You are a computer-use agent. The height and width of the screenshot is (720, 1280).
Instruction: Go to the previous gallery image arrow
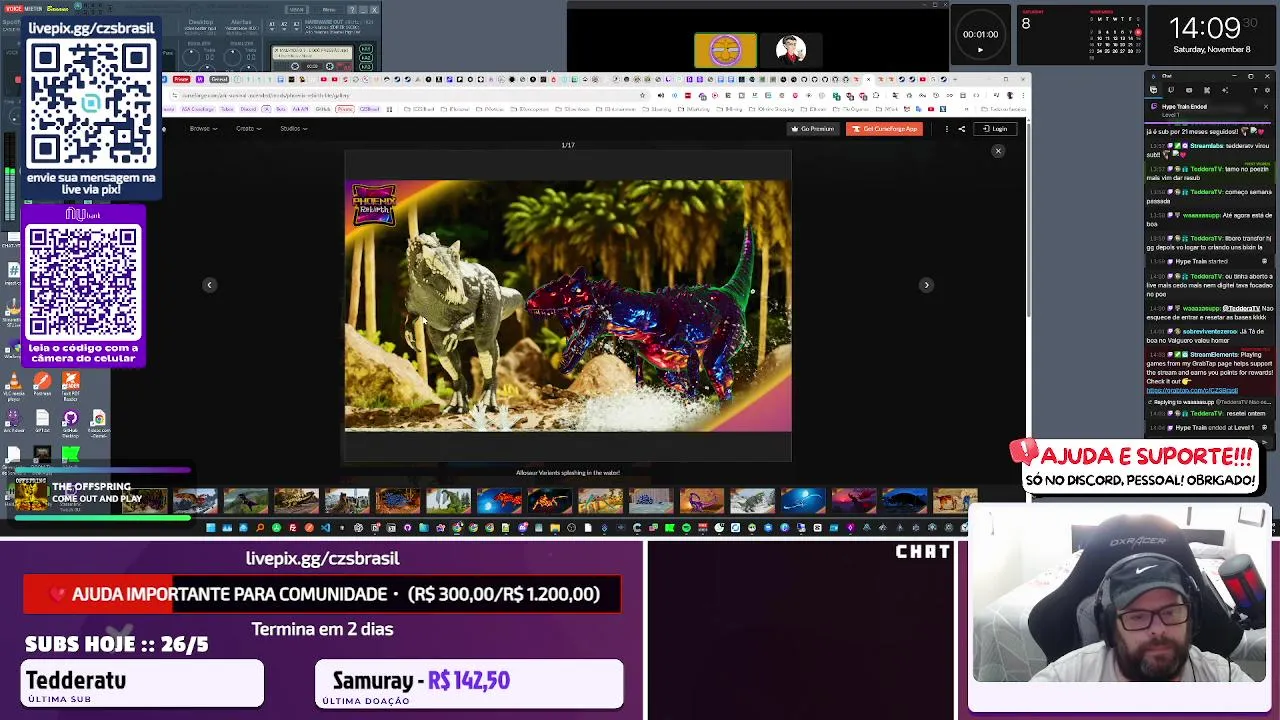(x=210, y=285)
